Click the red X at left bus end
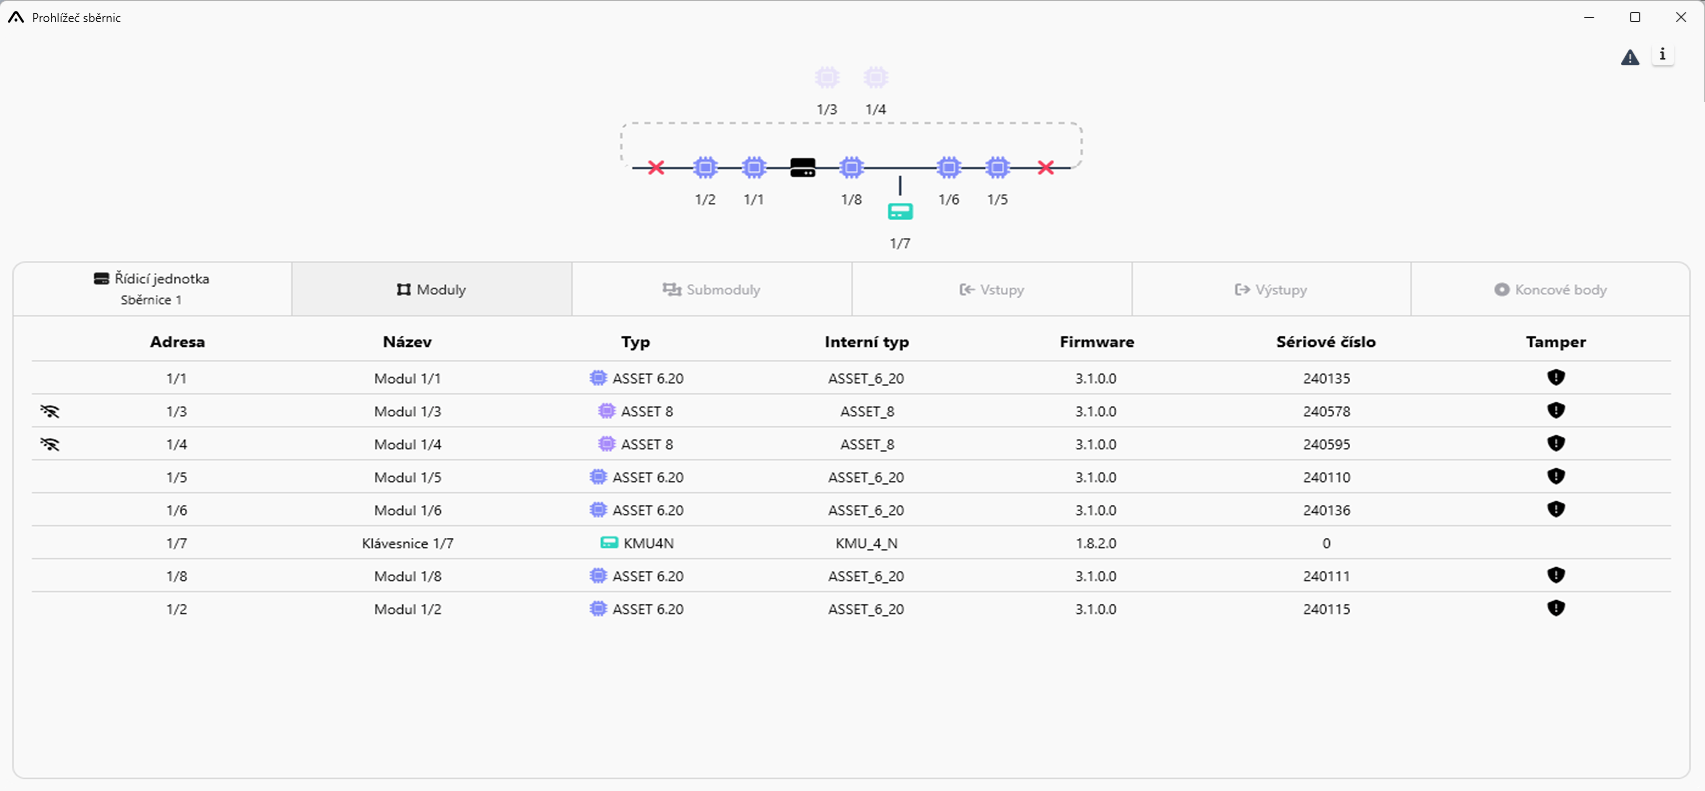The image size is (1705, 791). [x=656, y=168]
